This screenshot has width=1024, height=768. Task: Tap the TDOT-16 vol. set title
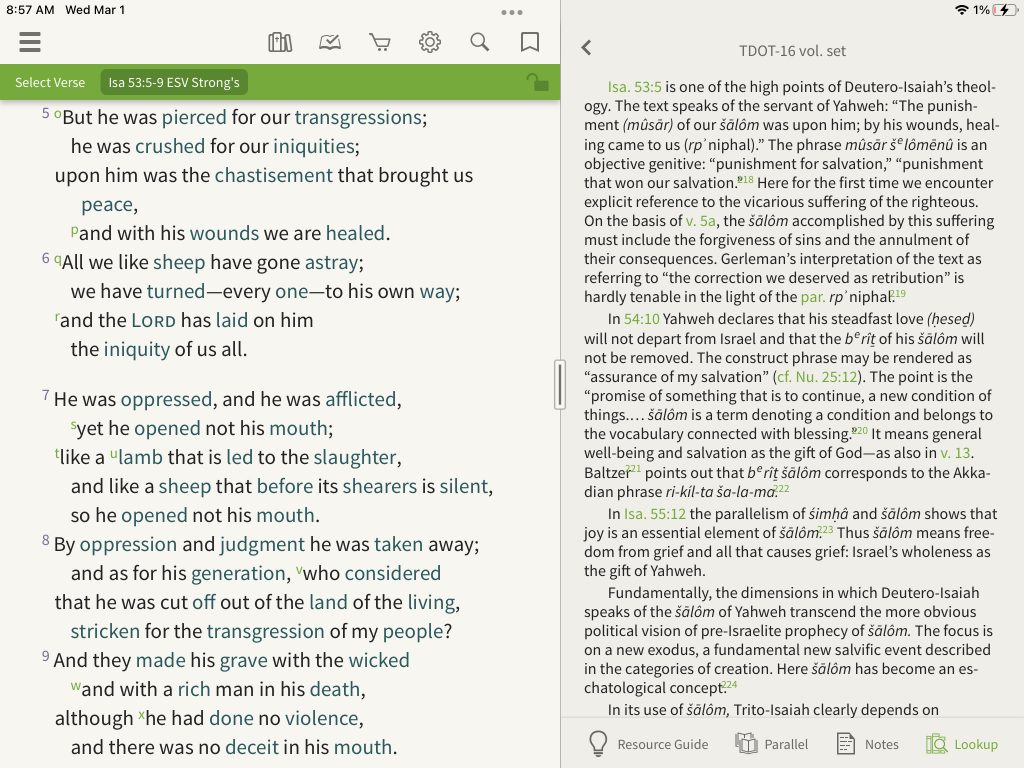tap(792, 51)
